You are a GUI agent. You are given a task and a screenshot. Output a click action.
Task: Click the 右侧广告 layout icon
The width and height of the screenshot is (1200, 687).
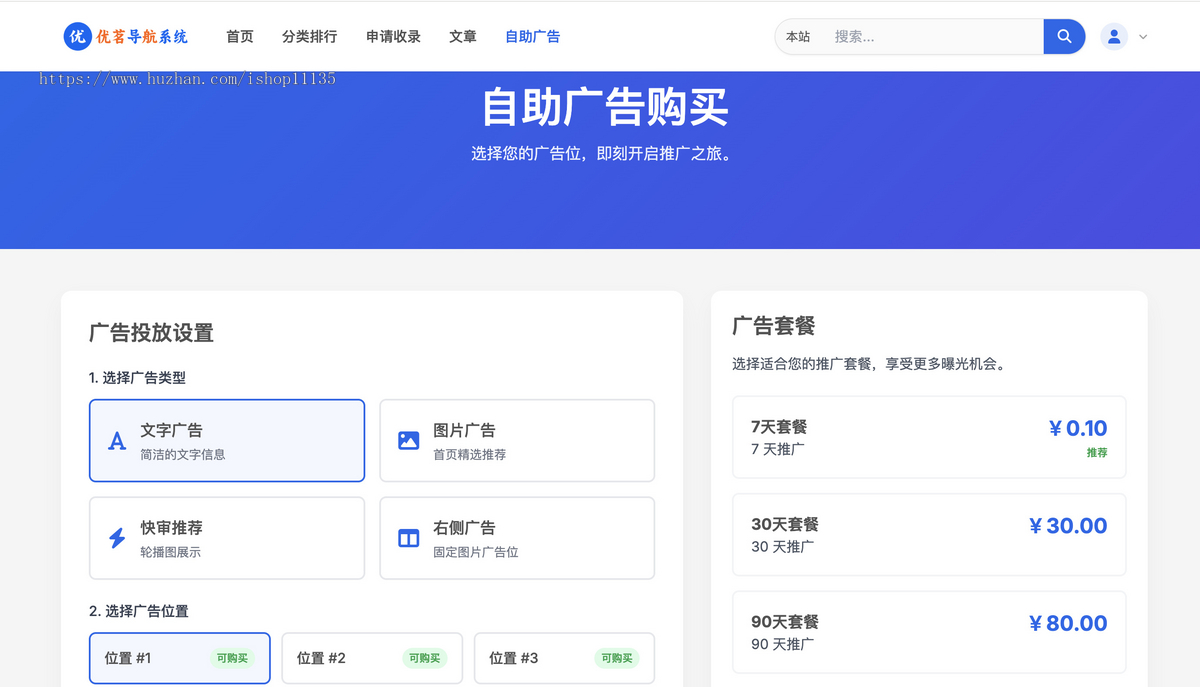(x=409, y=538)
